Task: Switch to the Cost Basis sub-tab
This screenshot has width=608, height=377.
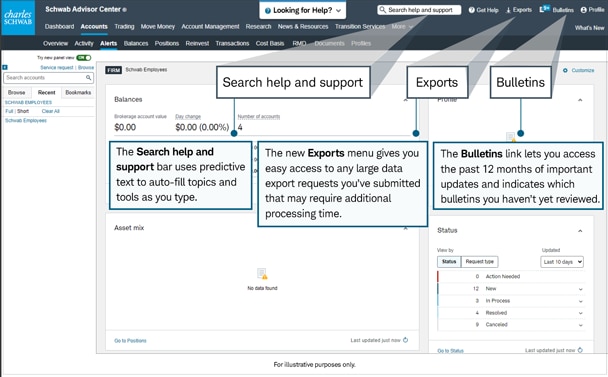Action: click(269, 43)
